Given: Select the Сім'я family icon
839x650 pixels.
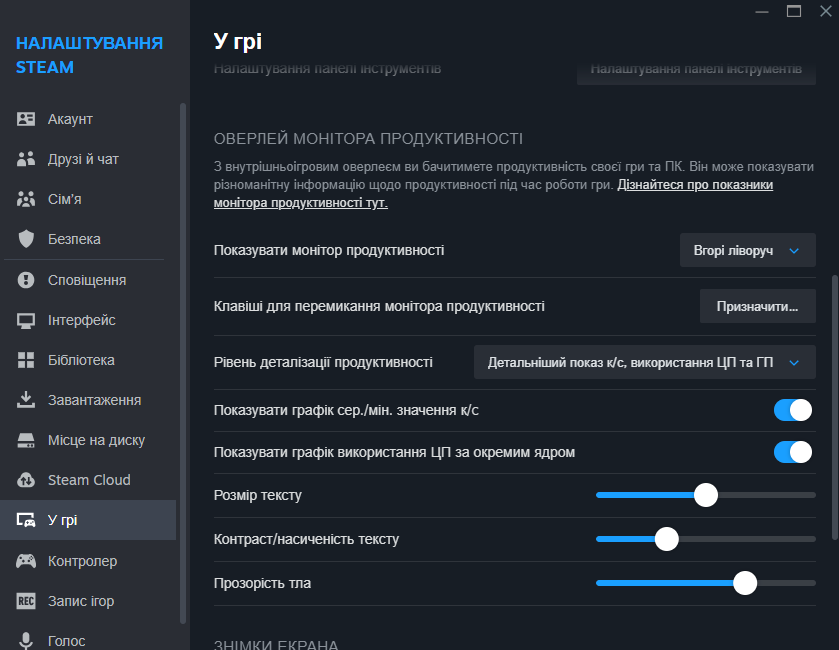Looking at the screenshot, I should pyautogui.click(x=27, y=199).
